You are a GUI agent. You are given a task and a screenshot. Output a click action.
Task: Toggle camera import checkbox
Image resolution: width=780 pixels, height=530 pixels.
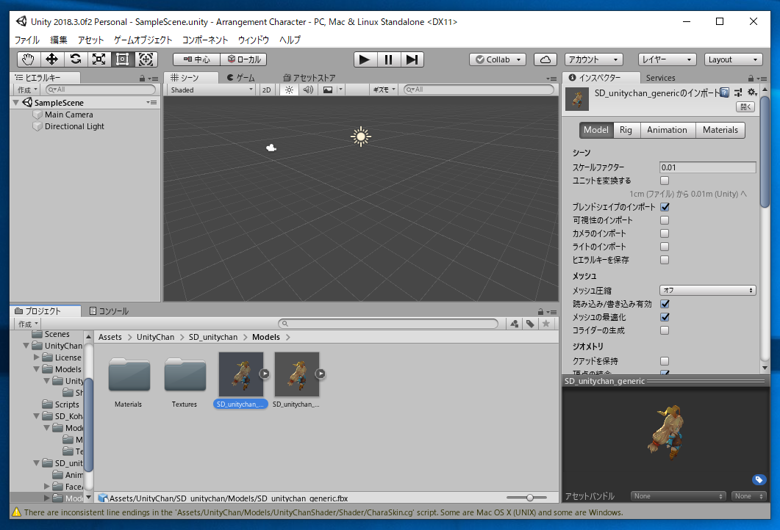pos(665,233)
